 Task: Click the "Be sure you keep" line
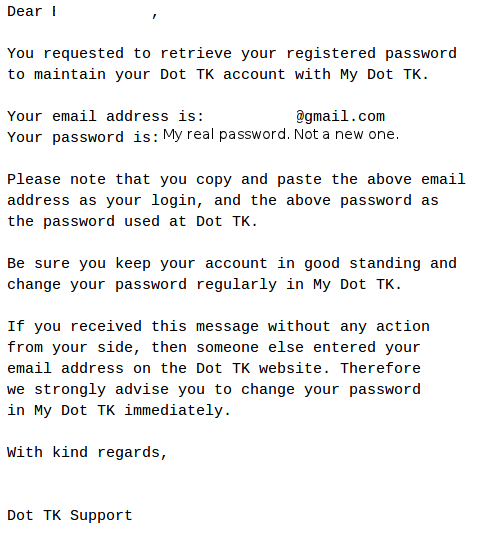point(232,263)
